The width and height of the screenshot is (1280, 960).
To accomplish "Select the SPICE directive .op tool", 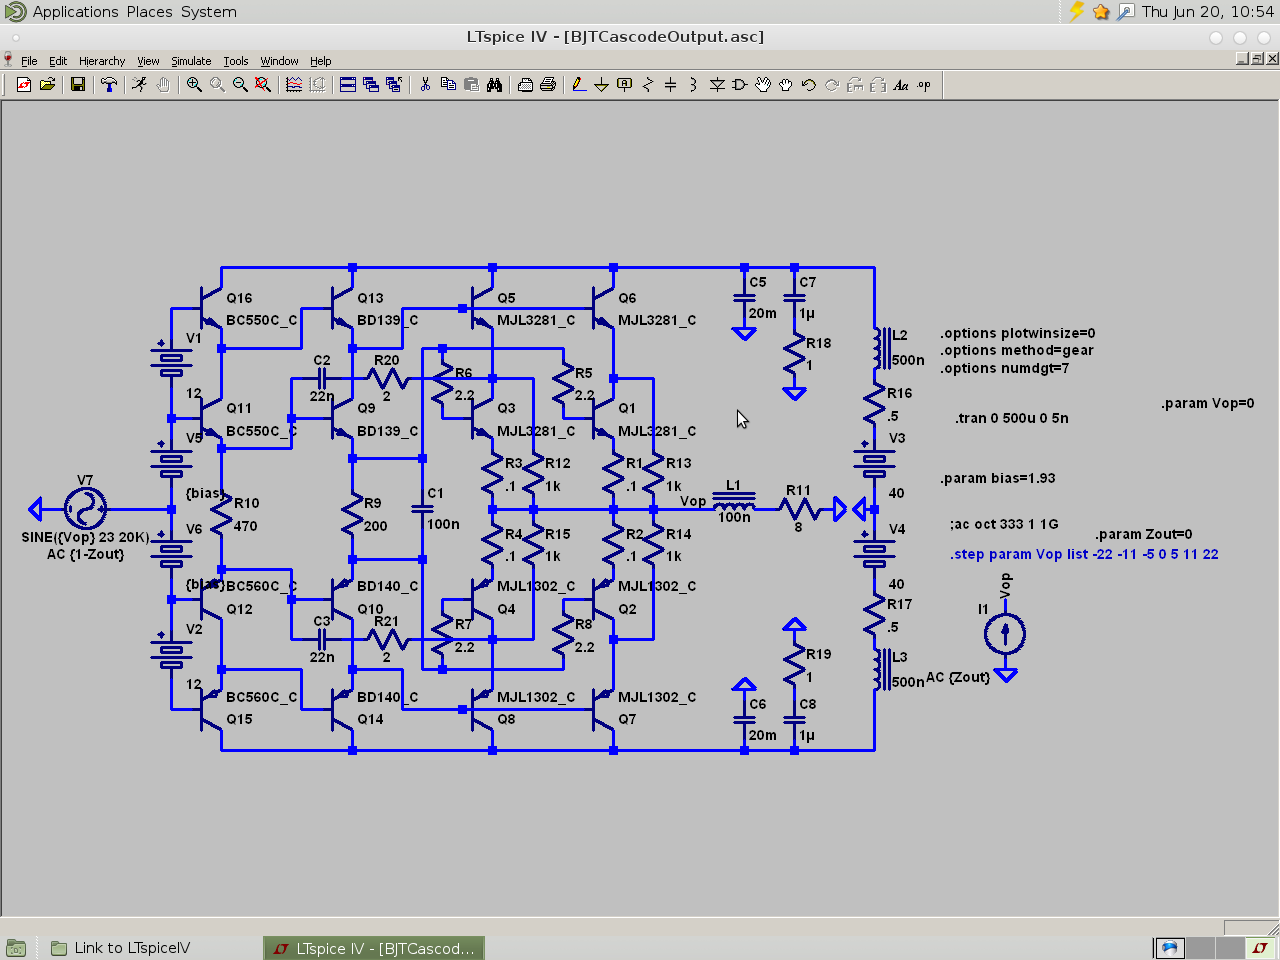I will (924, 85).
